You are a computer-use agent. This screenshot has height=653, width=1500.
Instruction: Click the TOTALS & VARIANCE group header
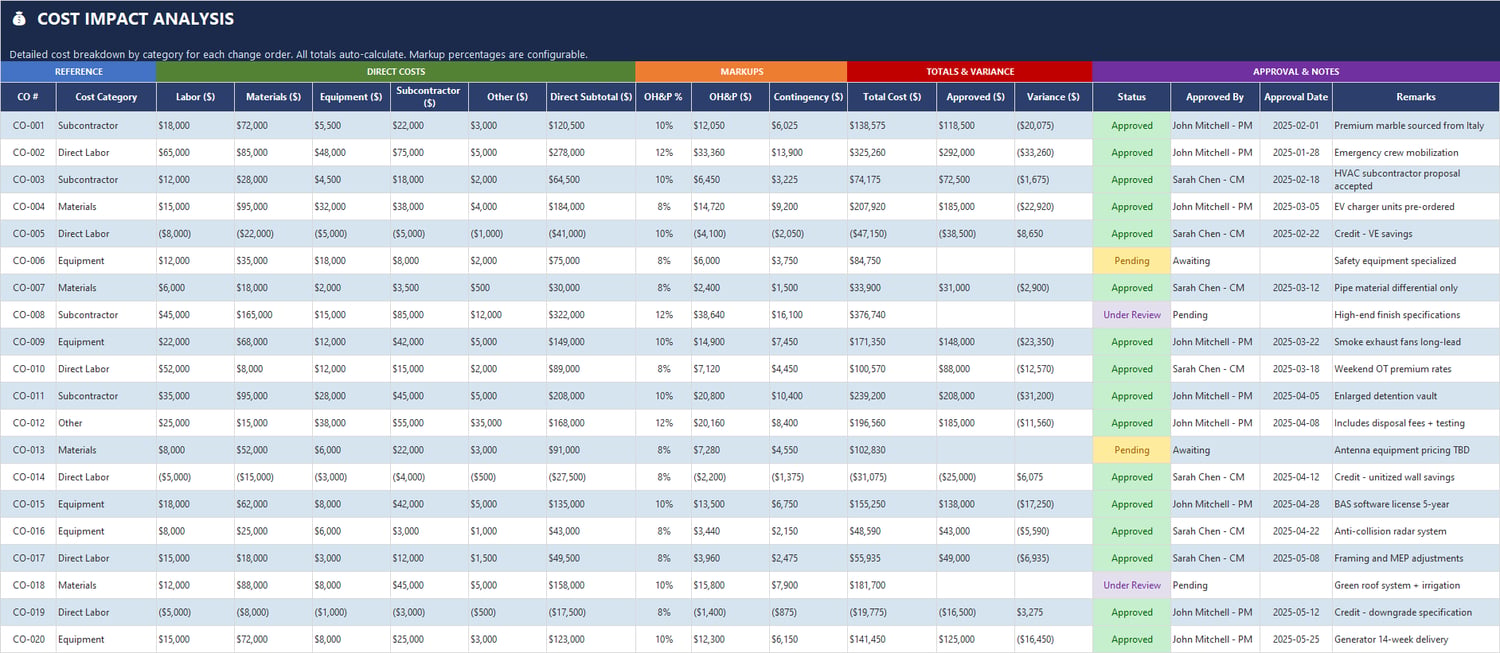pyautogui.click(x=970, y=72)
